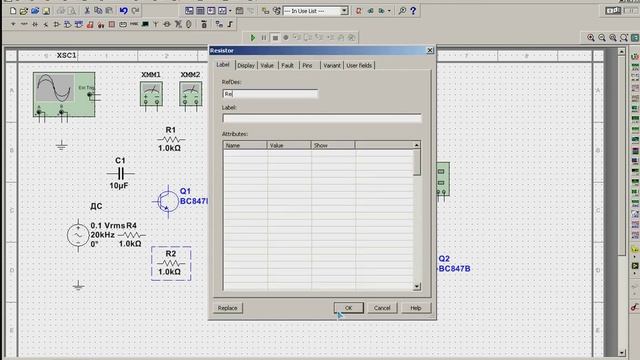Open the In Use List dropdown
This screenshot has height=360, width=640.
point(344,11)
